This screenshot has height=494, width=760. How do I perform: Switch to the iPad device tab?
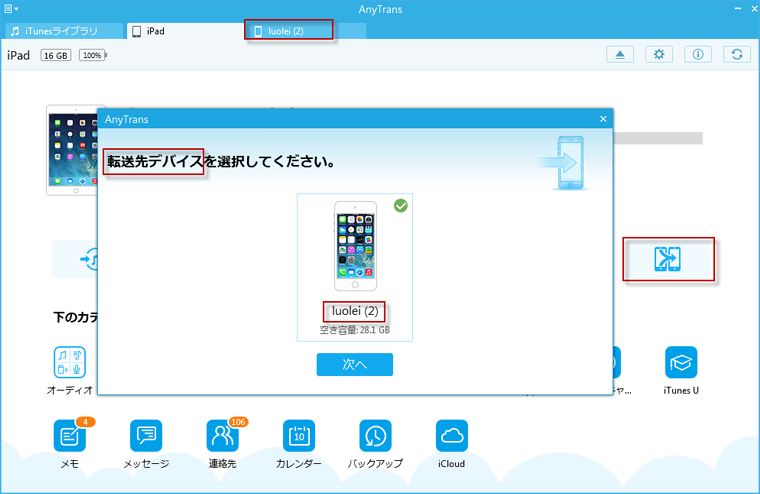pyautogui.click(x=184, y=31)
